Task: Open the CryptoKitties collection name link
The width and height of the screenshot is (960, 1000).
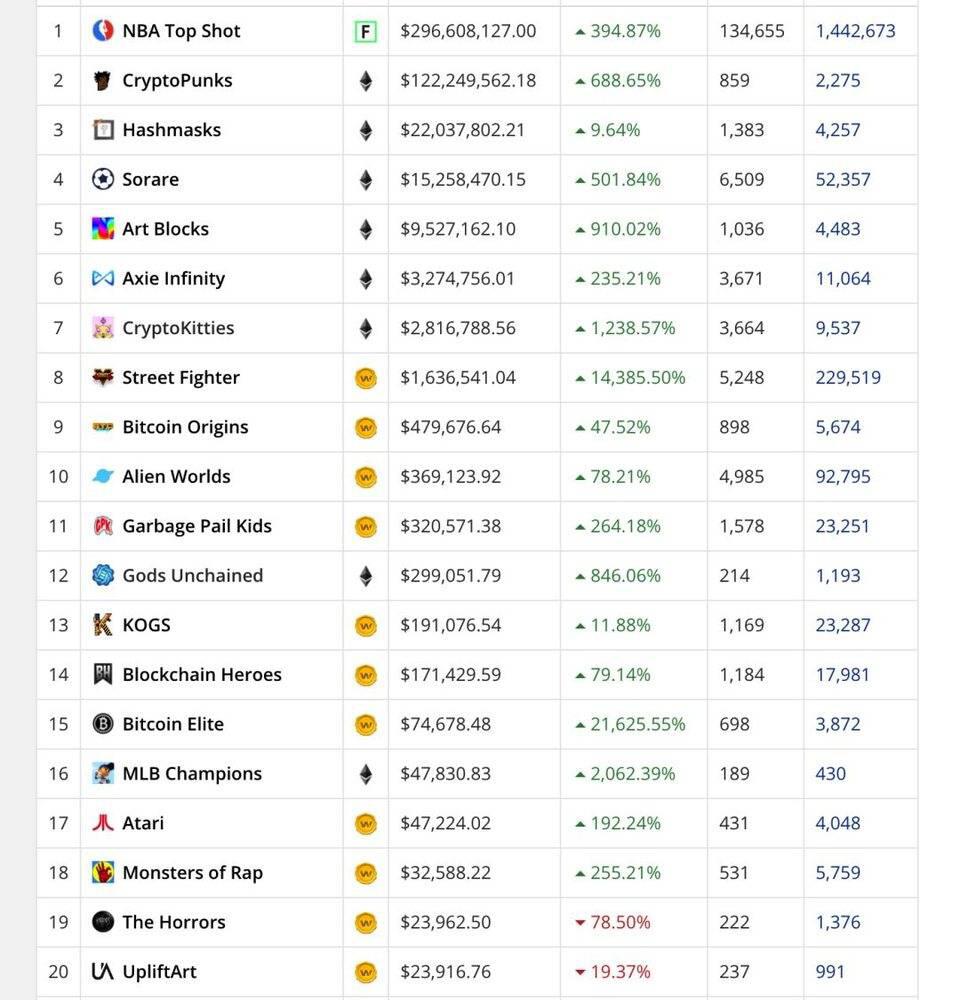Action: pos(179,328)
